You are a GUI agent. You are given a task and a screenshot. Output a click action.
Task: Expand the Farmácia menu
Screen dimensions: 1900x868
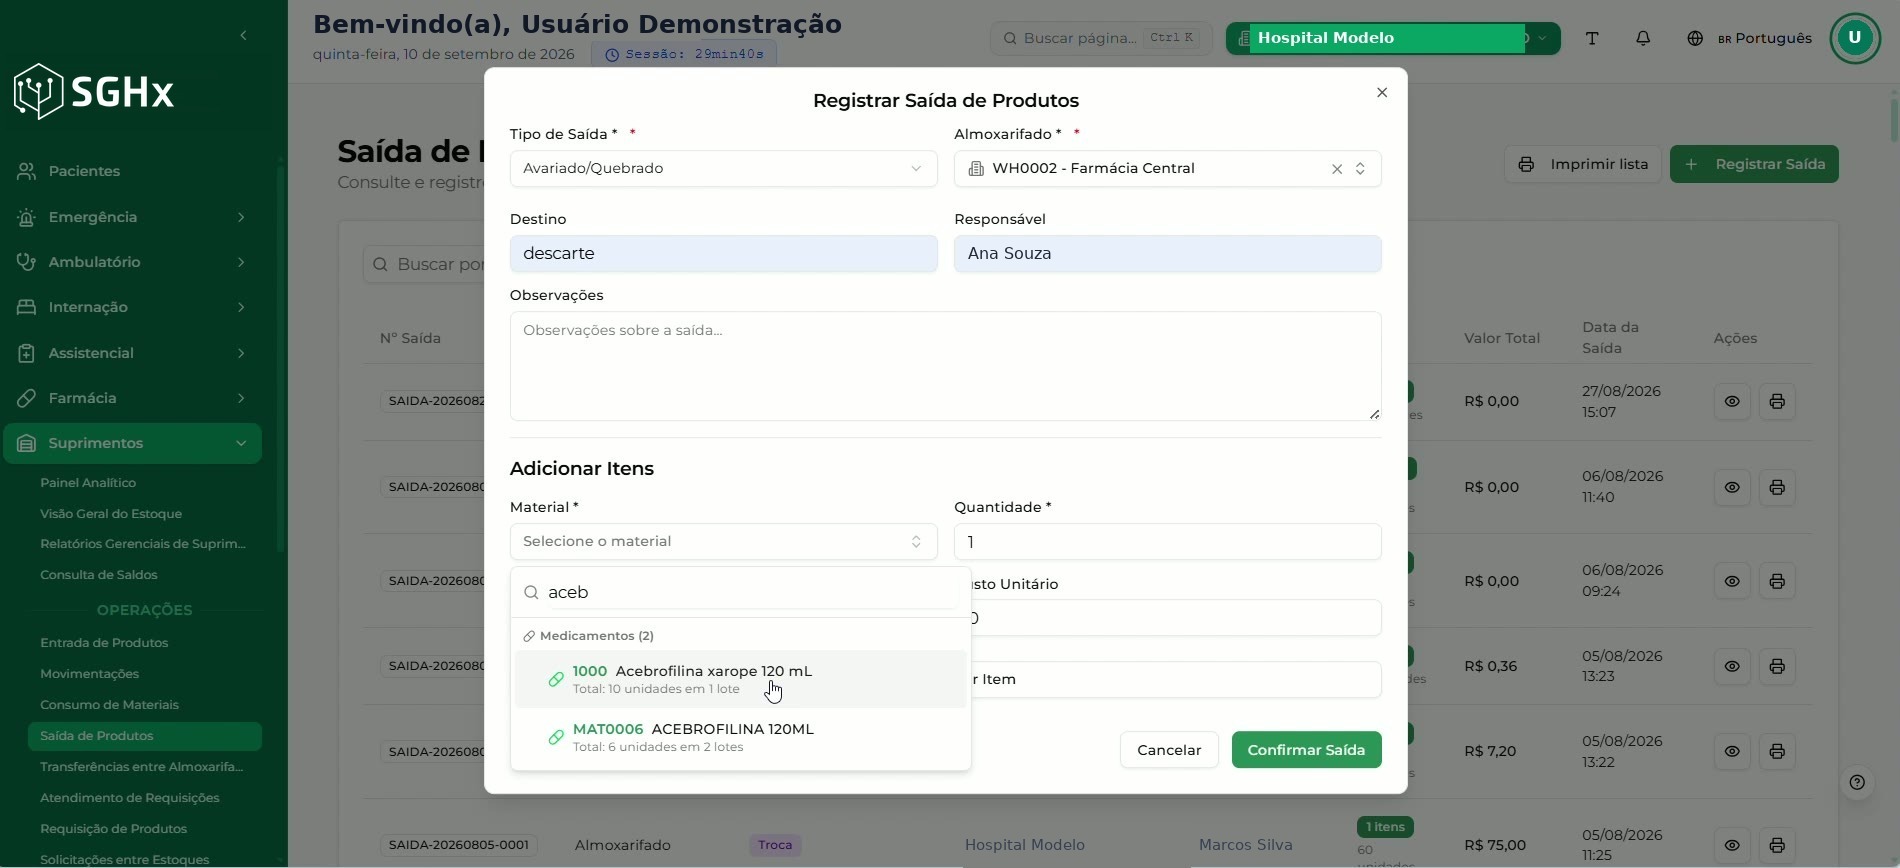click(132, 398)
